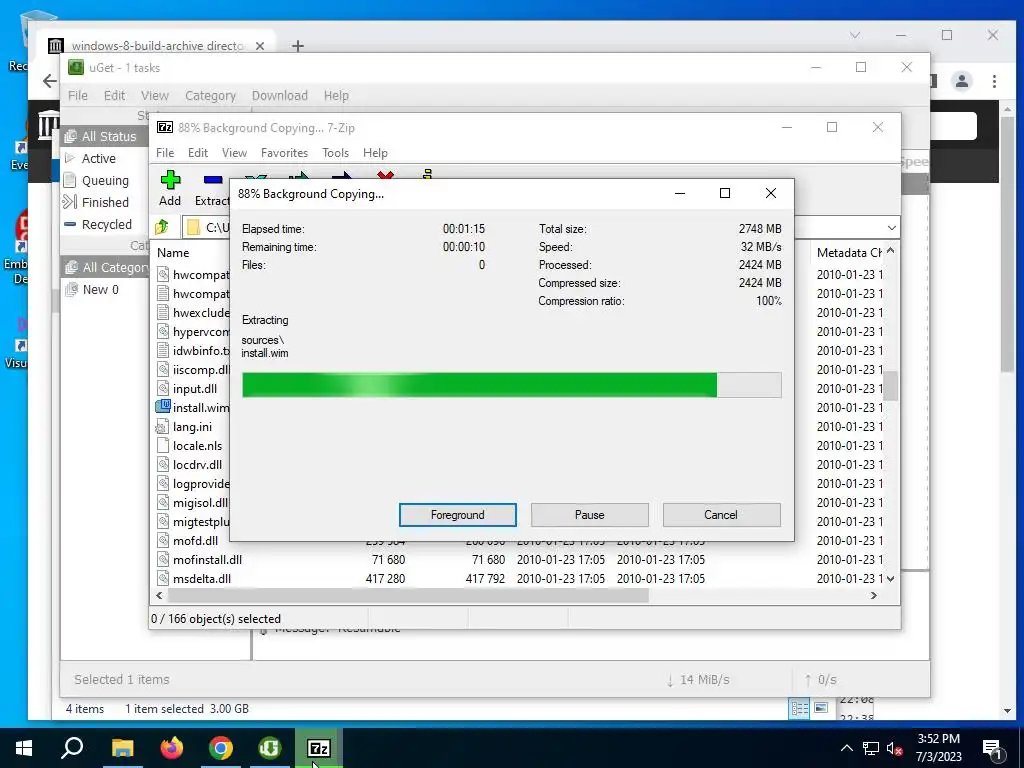Open the Edit menu in 7-Zip
The image size is (1024, 768).
point(198,153)
